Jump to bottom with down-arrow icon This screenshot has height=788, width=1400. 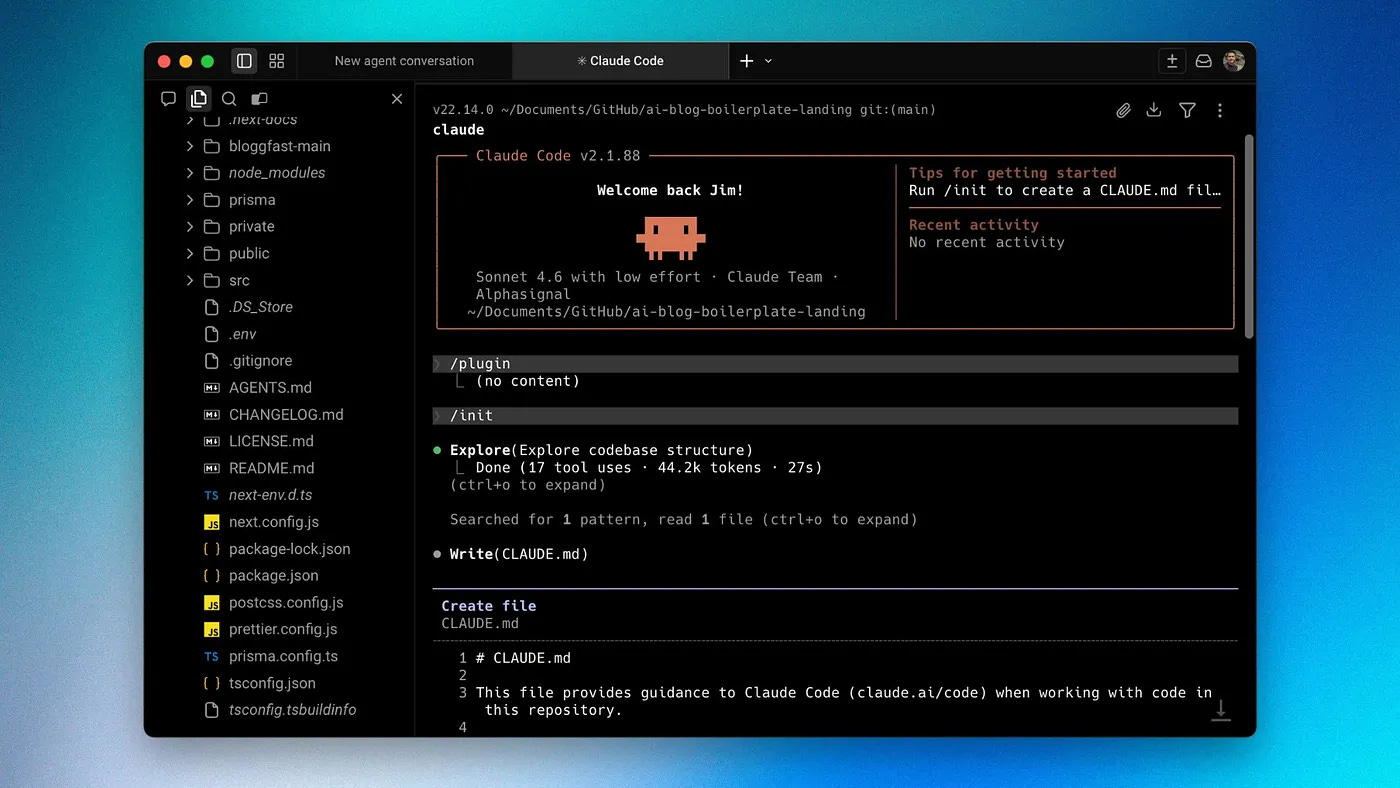(x=1220, y=709)
